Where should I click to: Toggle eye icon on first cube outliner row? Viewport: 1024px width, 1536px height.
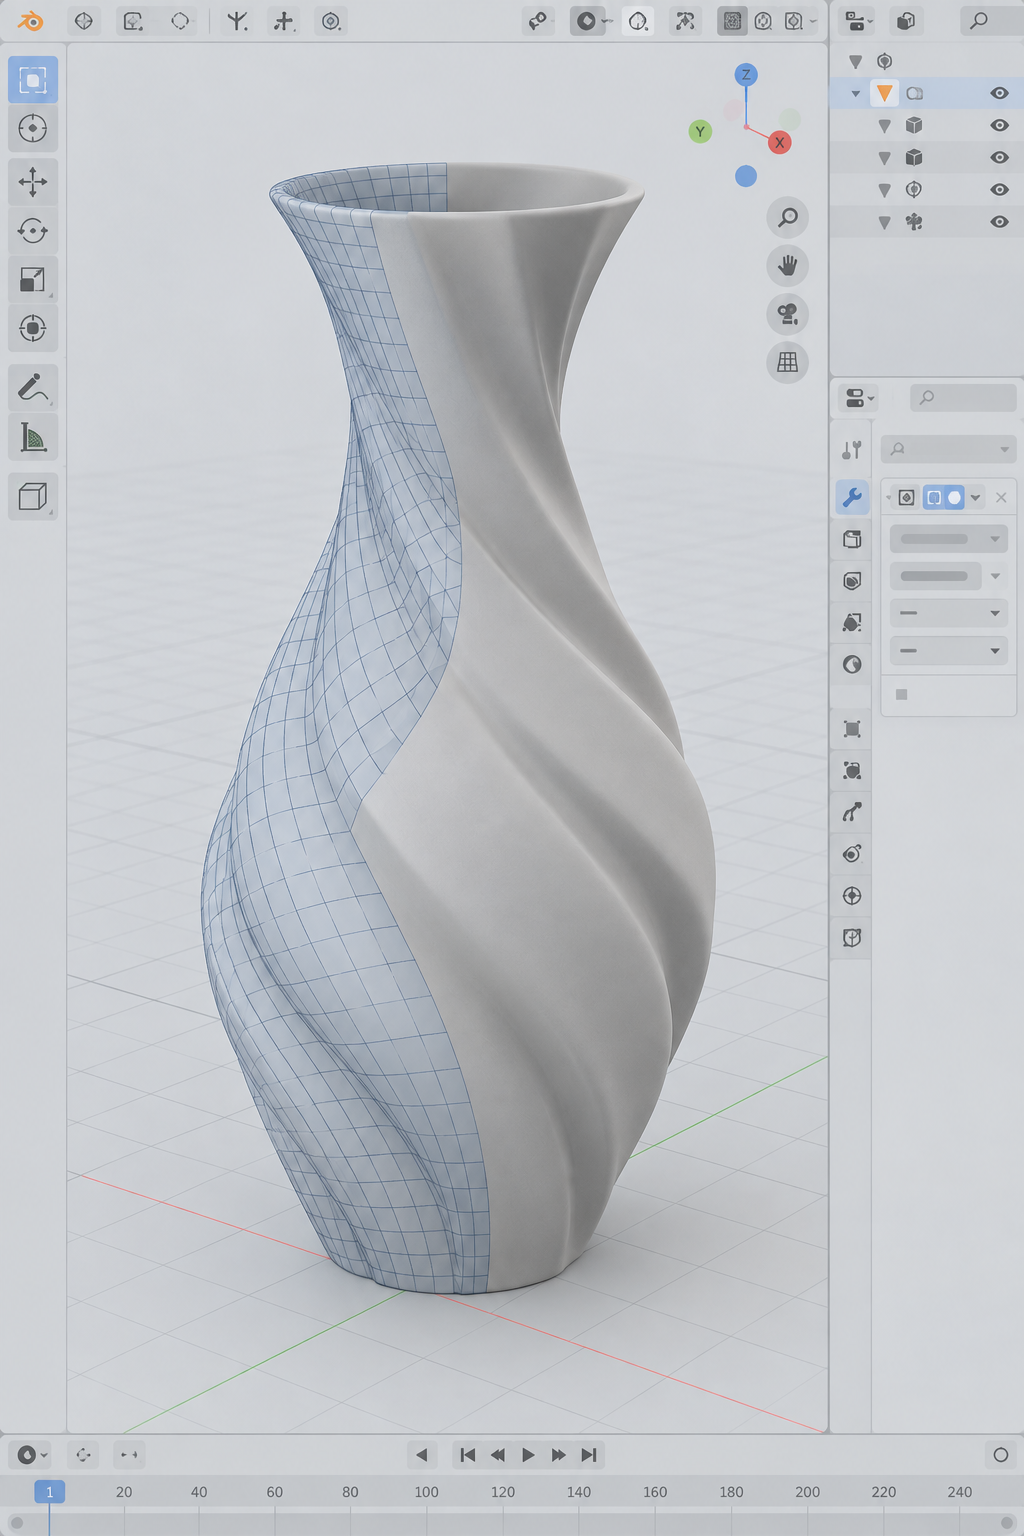point(999,125)
